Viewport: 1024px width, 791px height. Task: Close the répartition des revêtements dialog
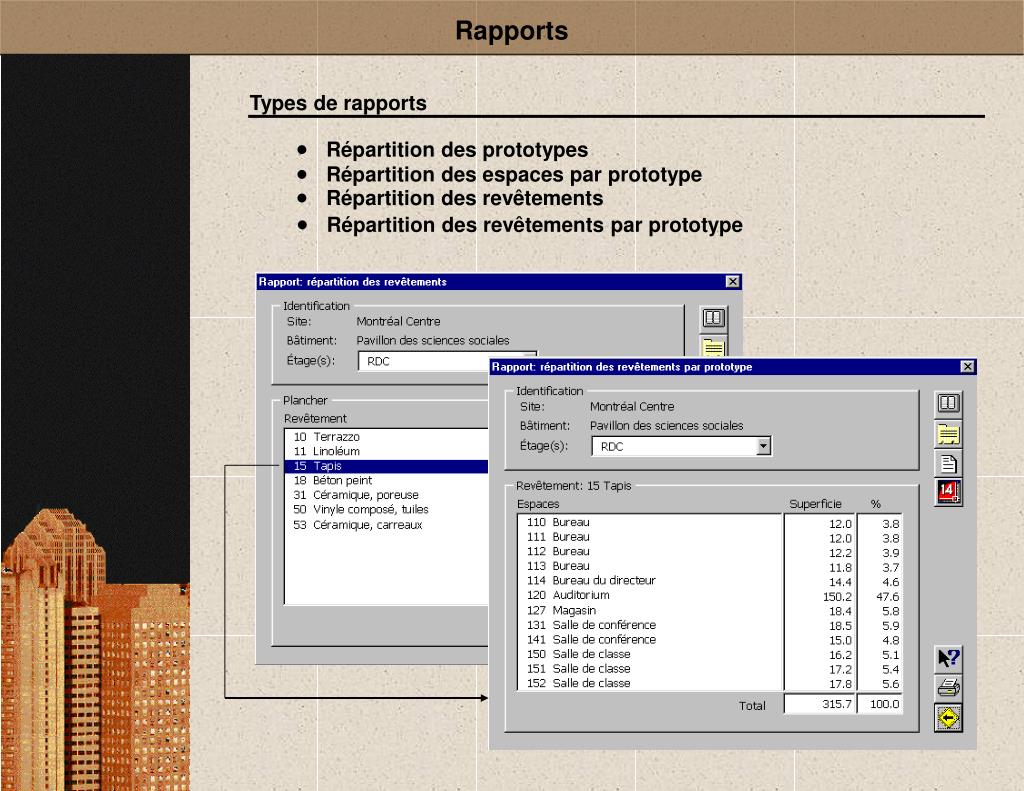point(733,282)
